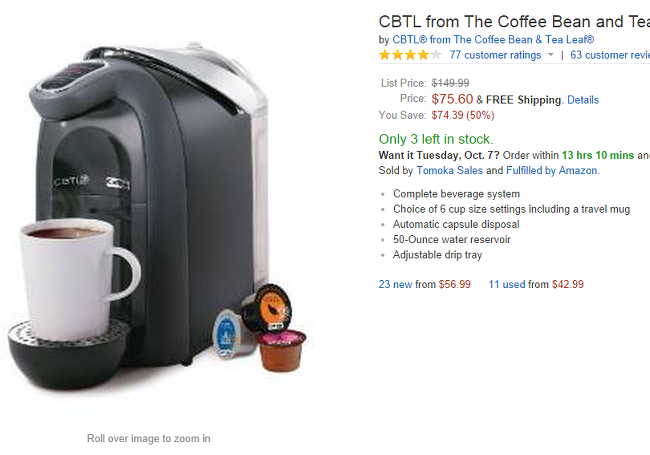Click the pink capsule in product image
650x455 pixels.
[281, 351]
